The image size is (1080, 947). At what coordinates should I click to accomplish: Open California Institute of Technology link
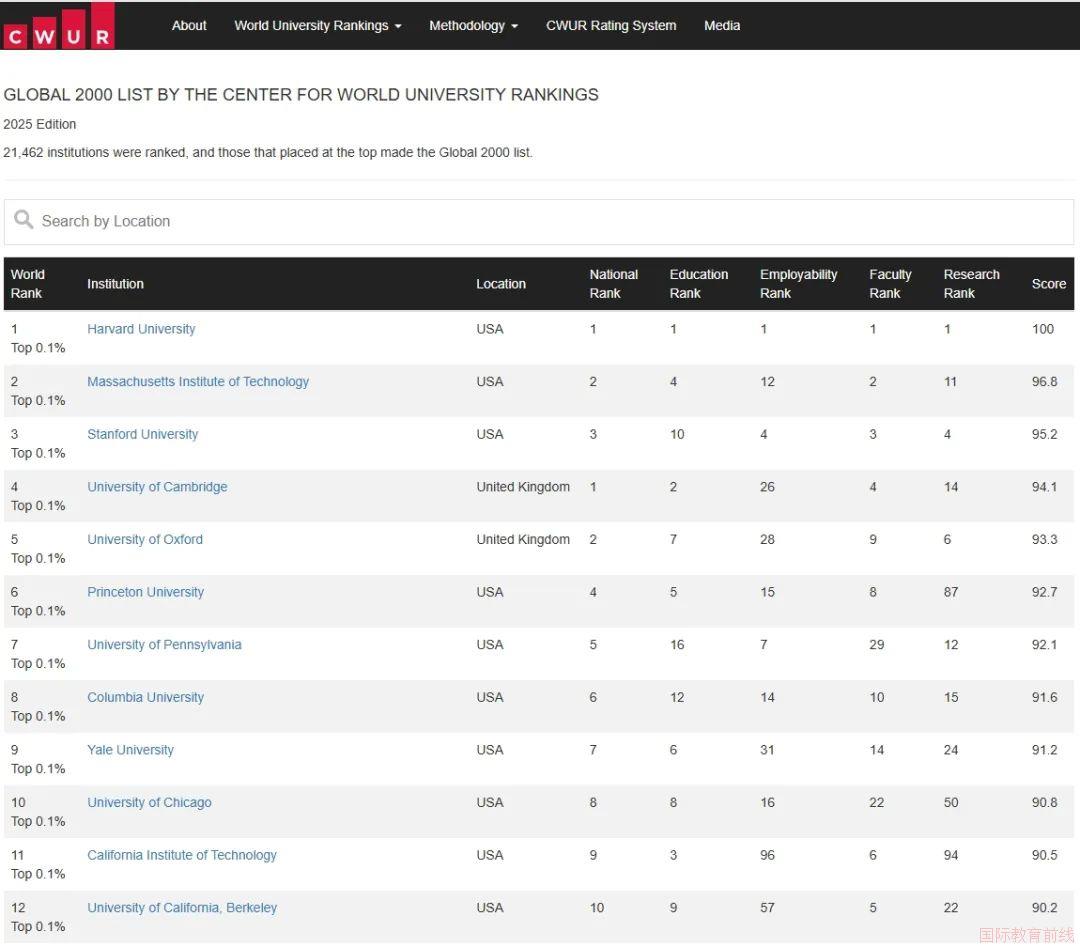182,855
